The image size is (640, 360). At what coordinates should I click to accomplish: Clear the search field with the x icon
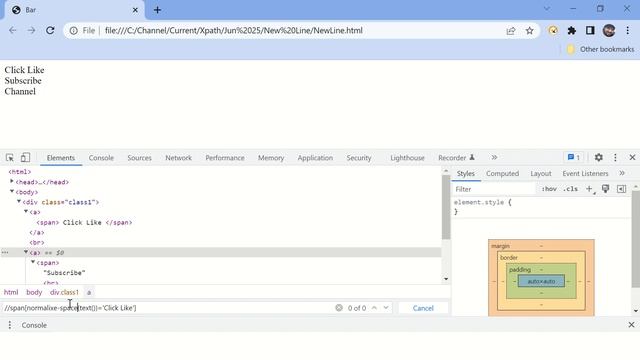pyautogui.click(x=339, y=308)
